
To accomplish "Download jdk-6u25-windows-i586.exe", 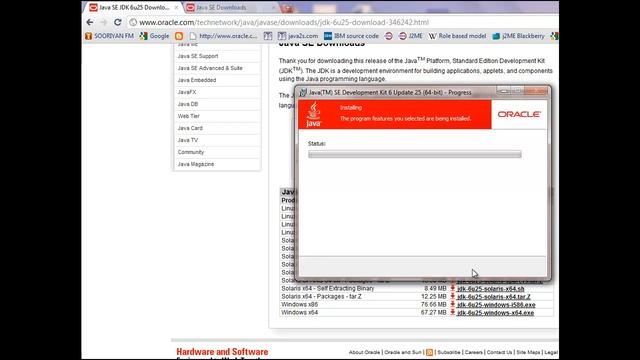I will click(x=496, y=305).
